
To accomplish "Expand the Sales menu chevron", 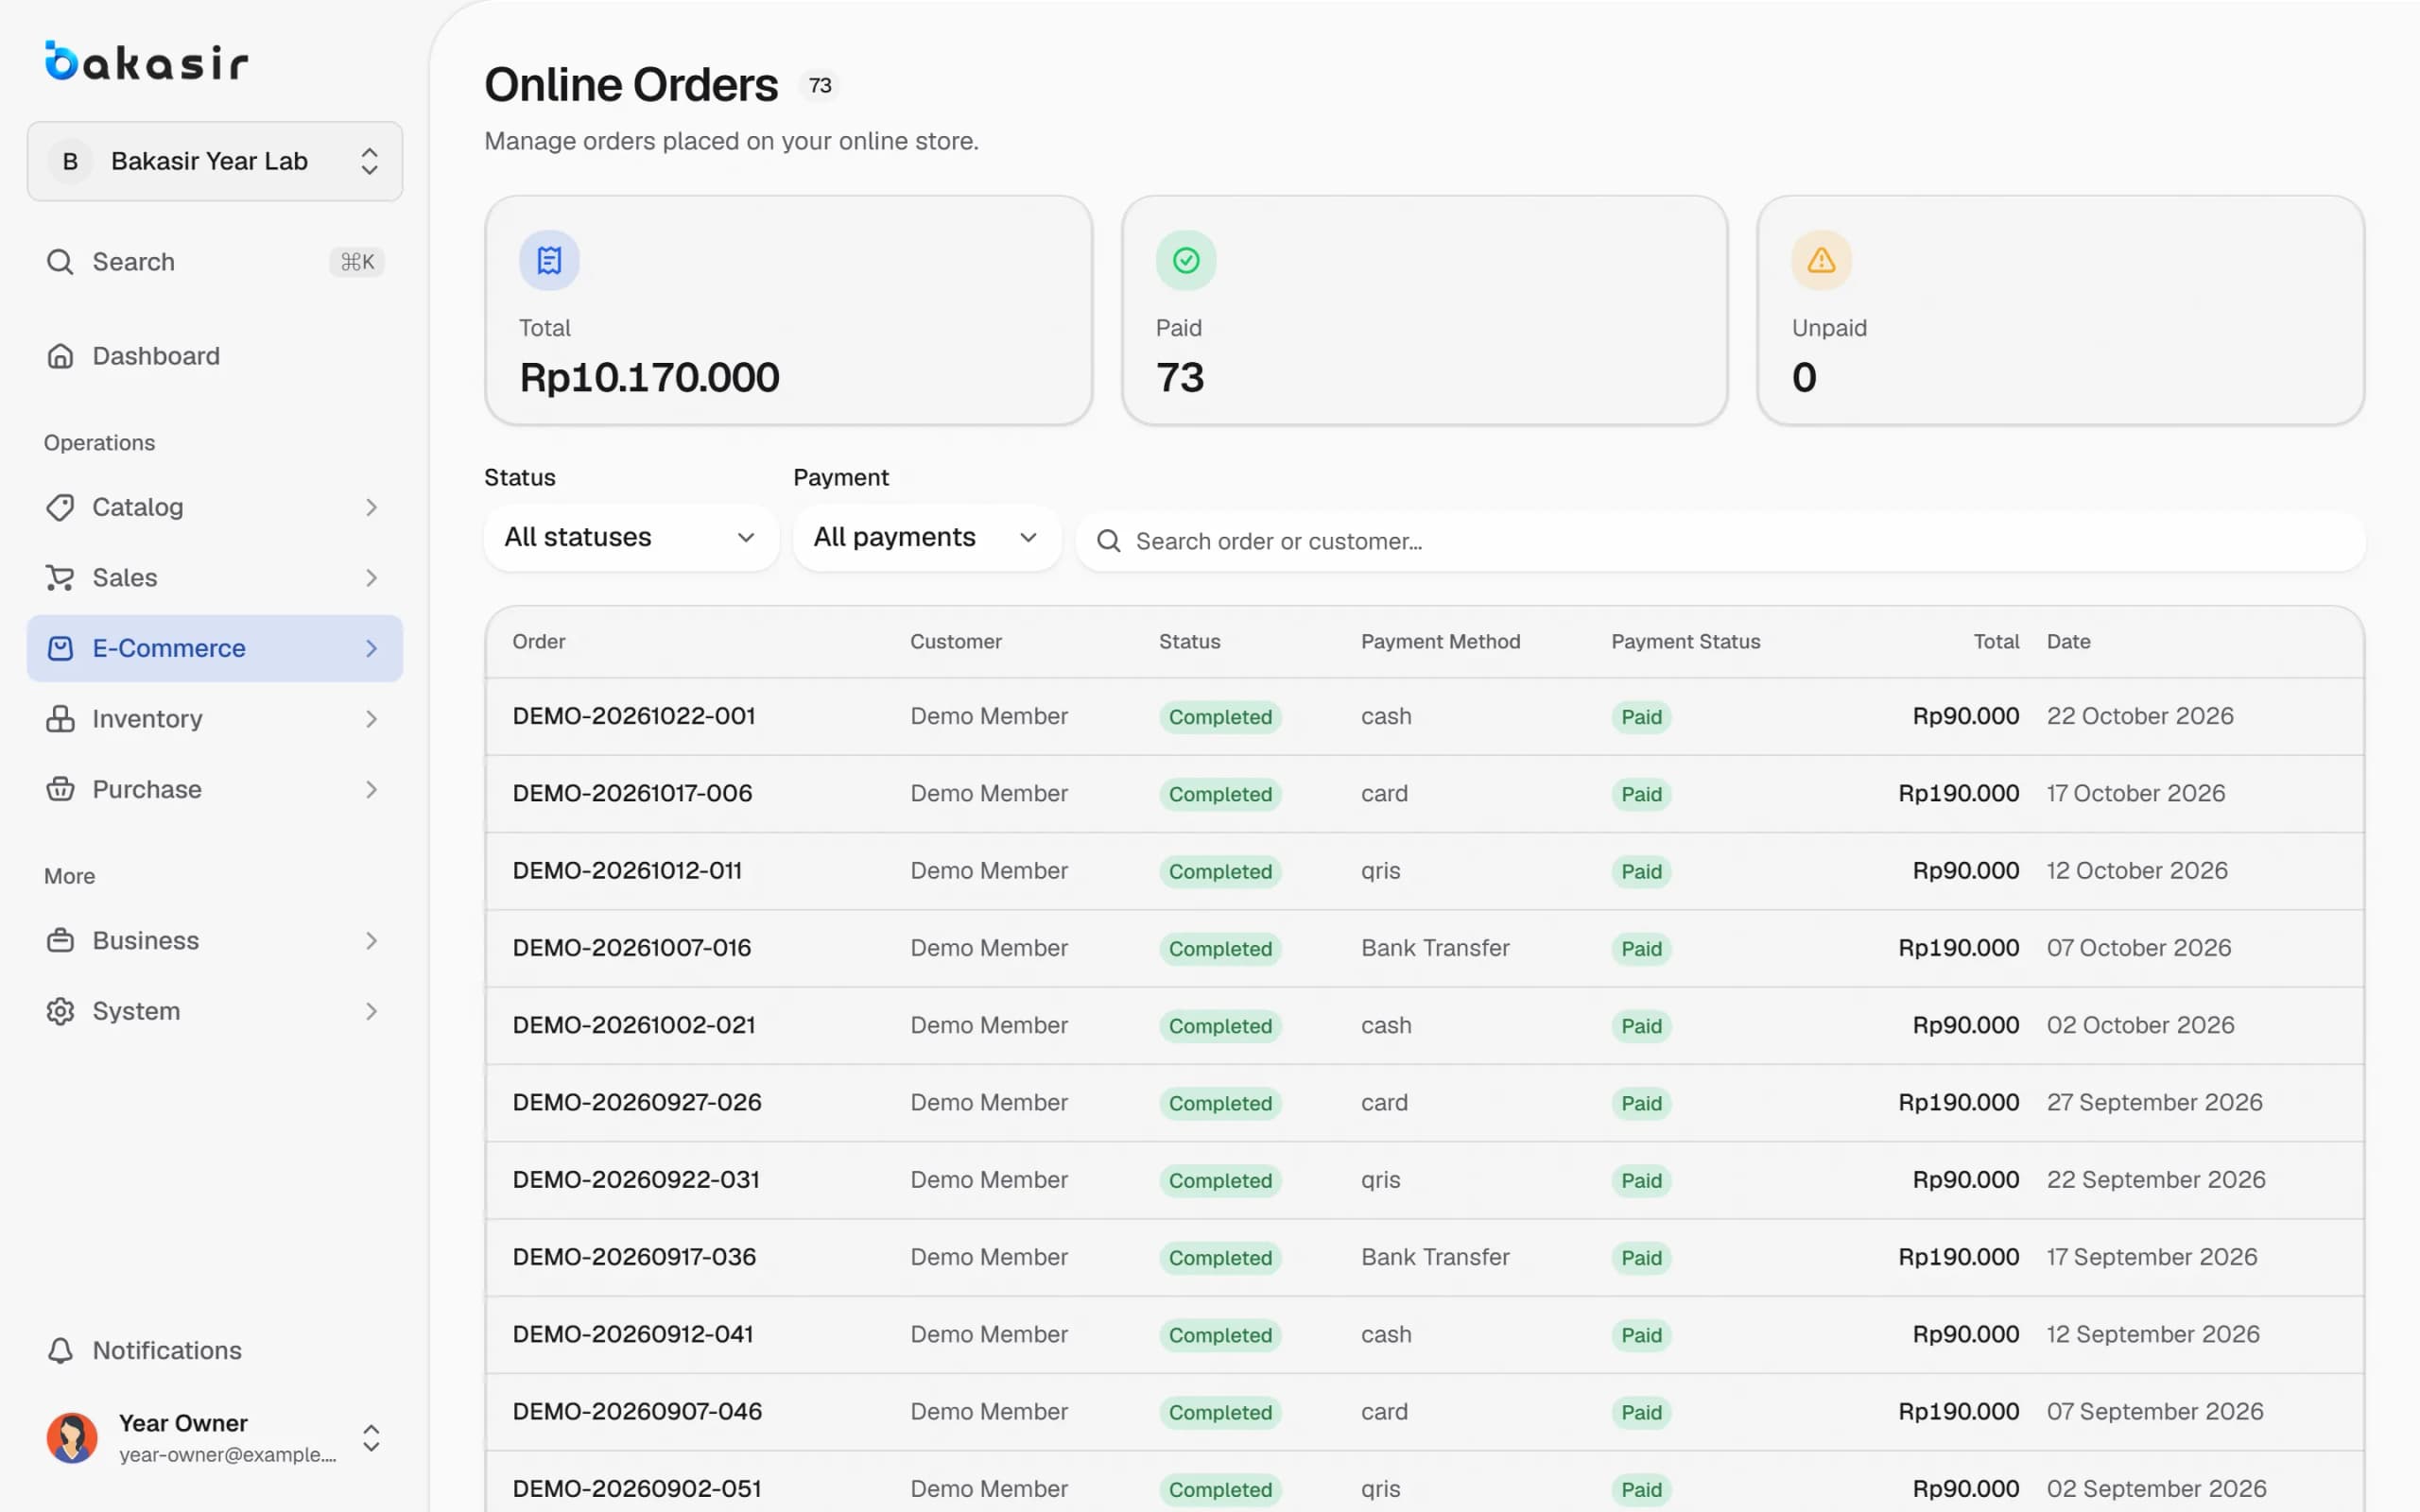I will click(x=371, y=578).
